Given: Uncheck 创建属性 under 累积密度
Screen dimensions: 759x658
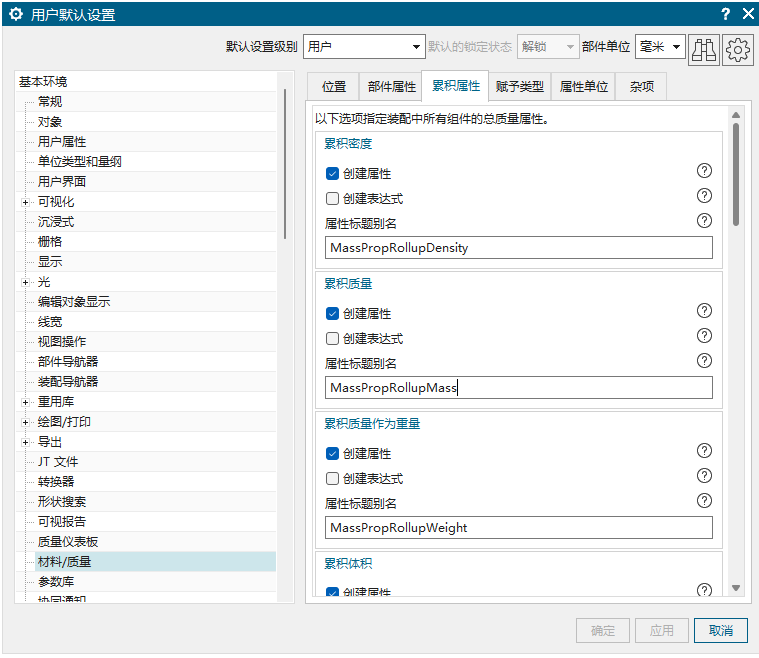Looking at the screenshot, I should click(x=333, y=173).
